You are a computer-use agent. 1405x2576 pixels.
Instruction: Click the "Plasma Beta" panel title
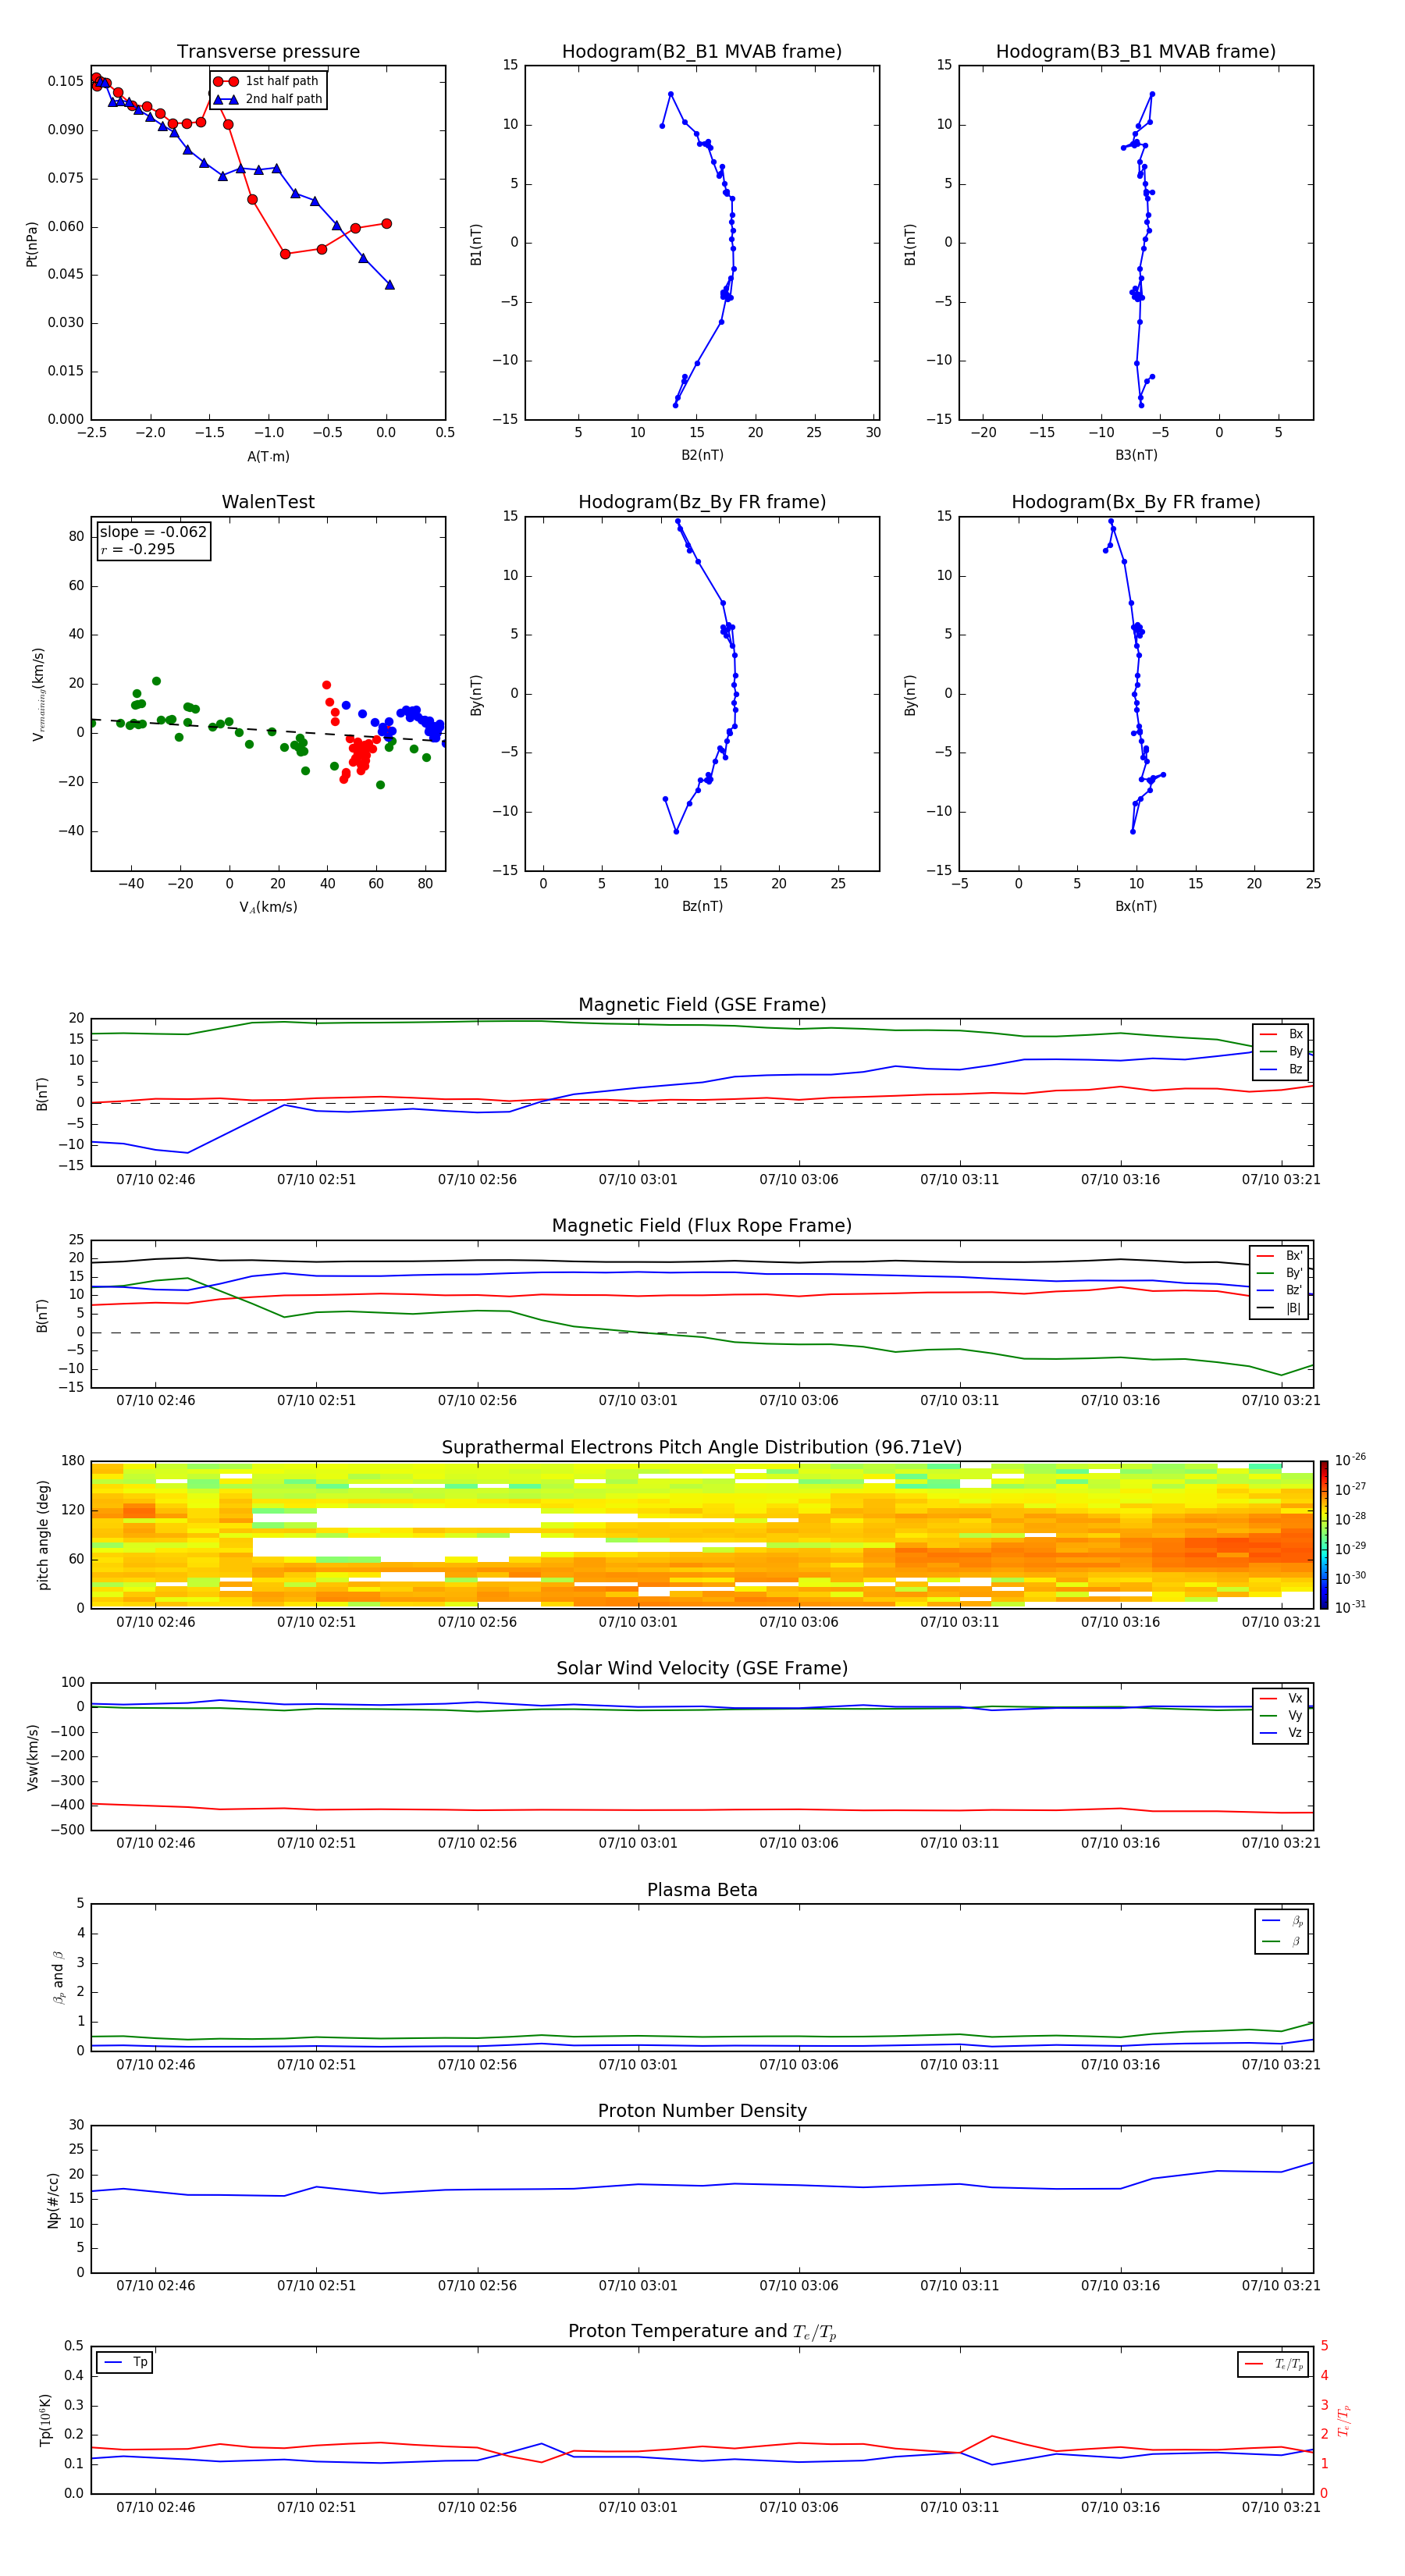coord(702,1890)
